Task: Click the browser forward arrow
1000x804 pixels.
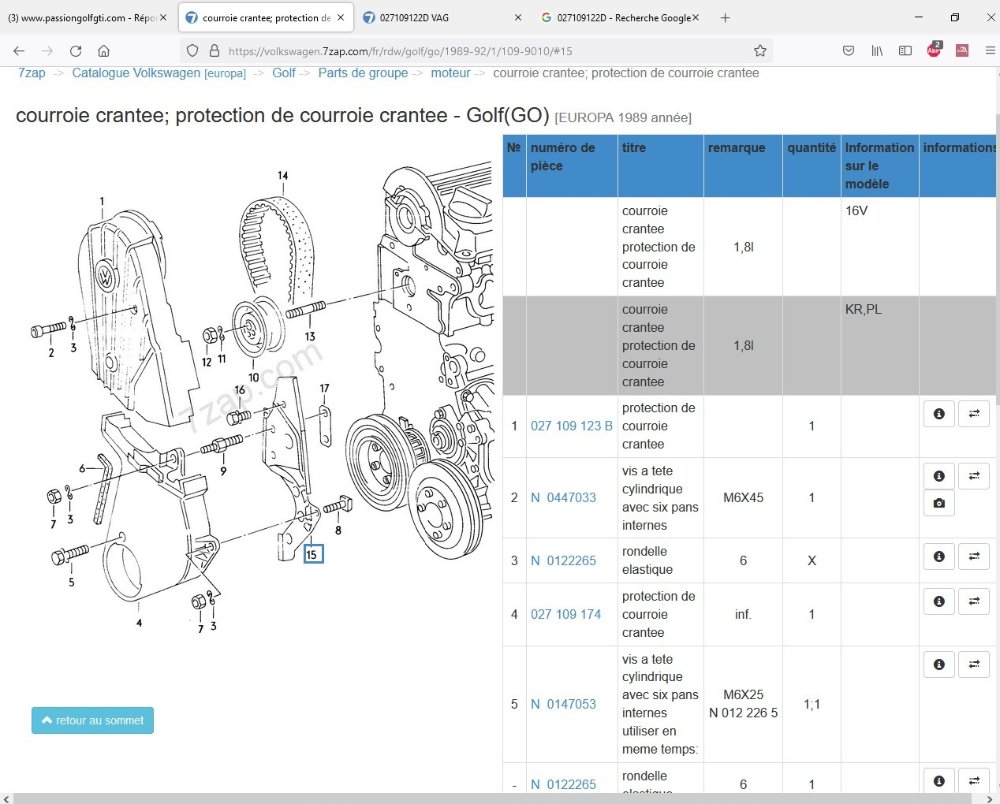Action: [x=47, y=51]
